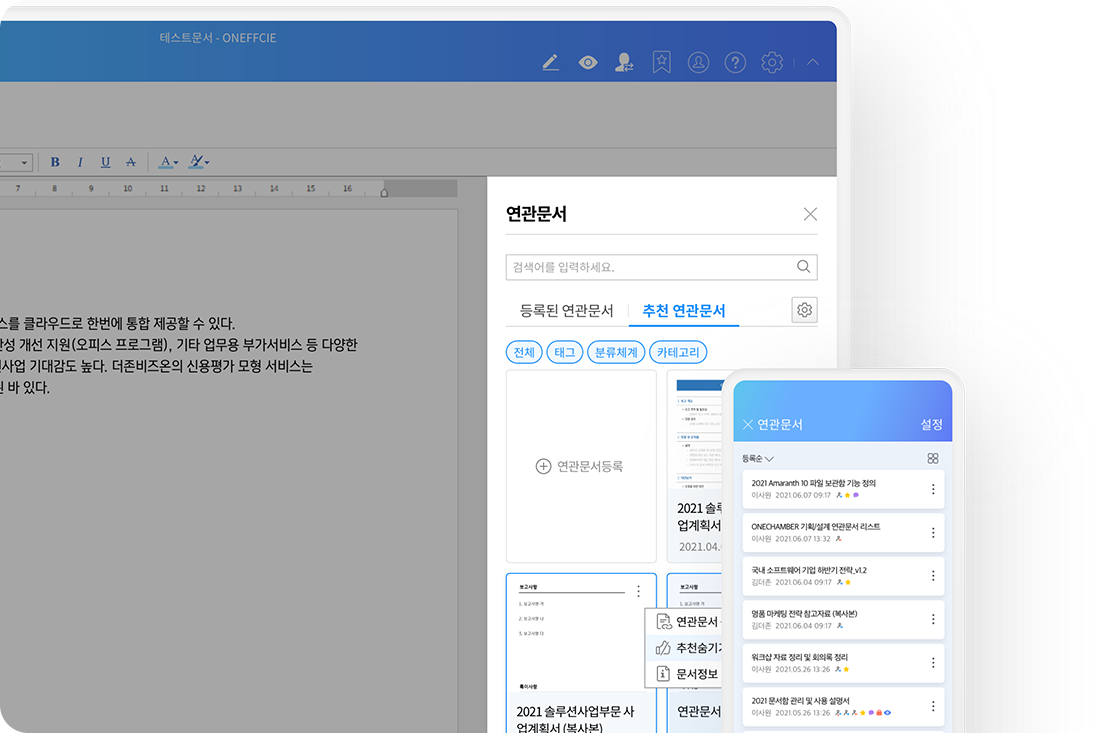Click the bookmark star icon
This screenshot has width=1098, height=733.
tap(662, 62)
